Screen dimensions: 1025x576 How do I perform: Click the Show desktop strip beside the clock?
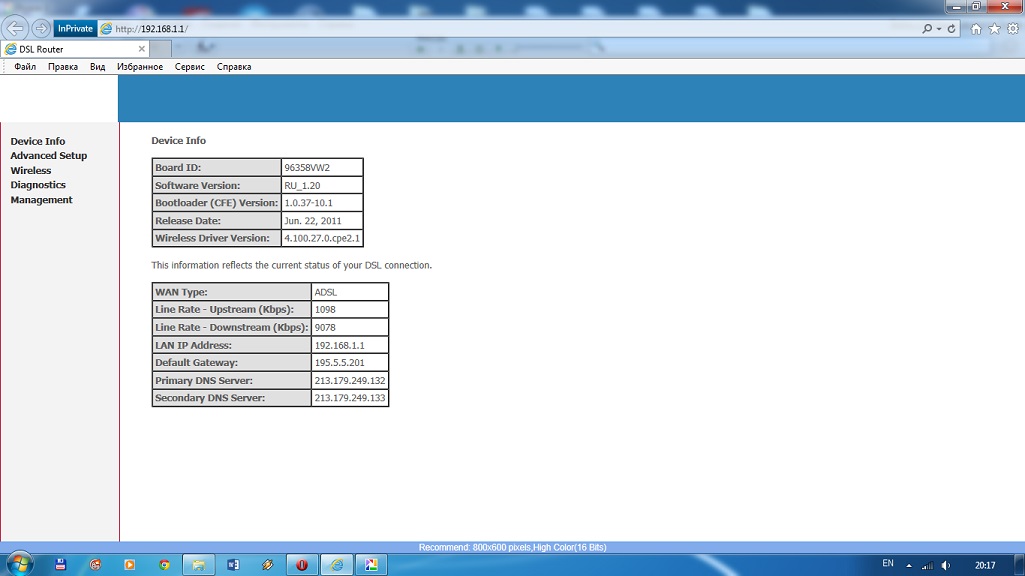(x=1020, y=565)
